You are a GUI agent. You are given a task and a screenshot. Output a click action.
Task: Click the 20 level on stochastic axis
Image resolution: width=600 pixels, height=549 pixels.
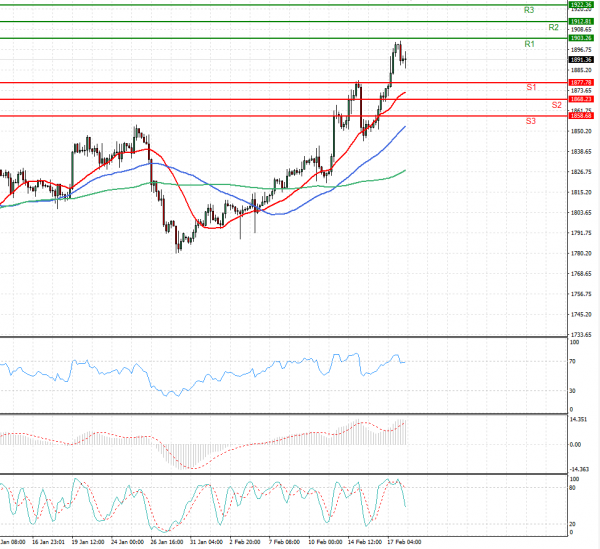(x=572, y=525)
